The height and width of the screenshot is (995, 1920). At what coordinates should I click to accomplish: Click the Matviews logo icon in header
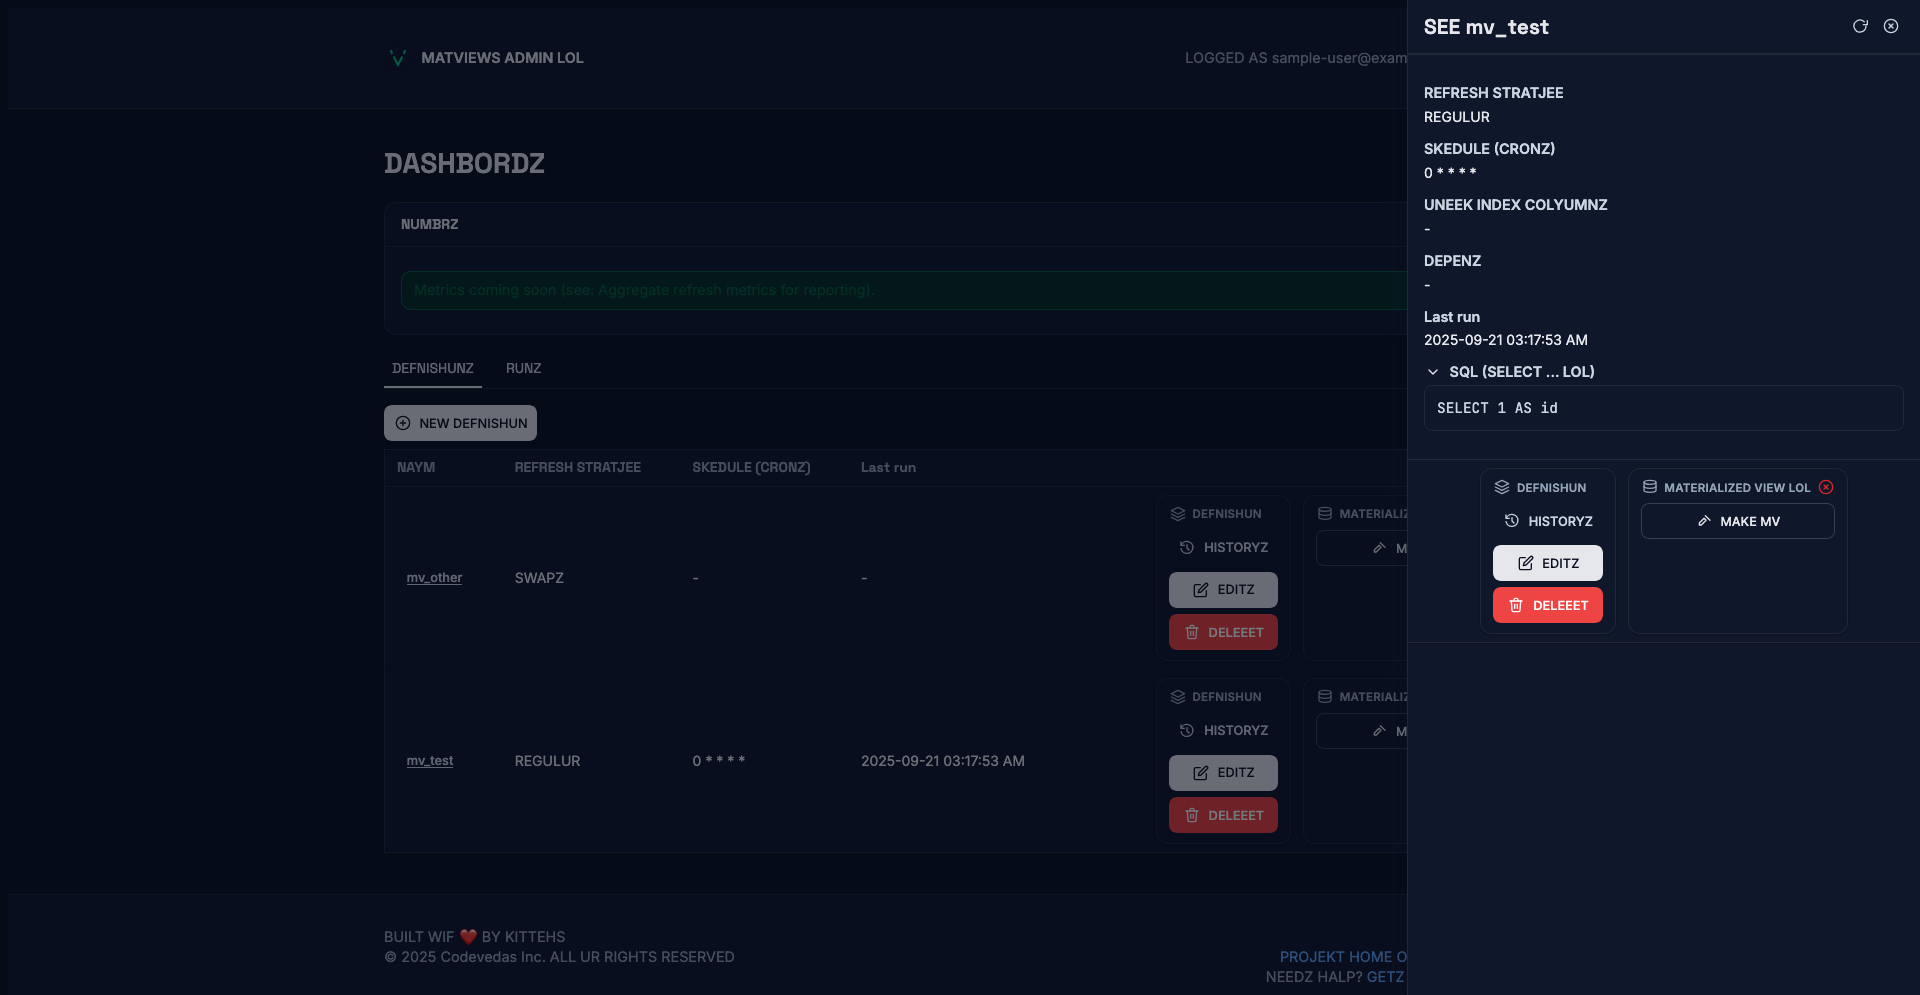click(x=397, y=58)
